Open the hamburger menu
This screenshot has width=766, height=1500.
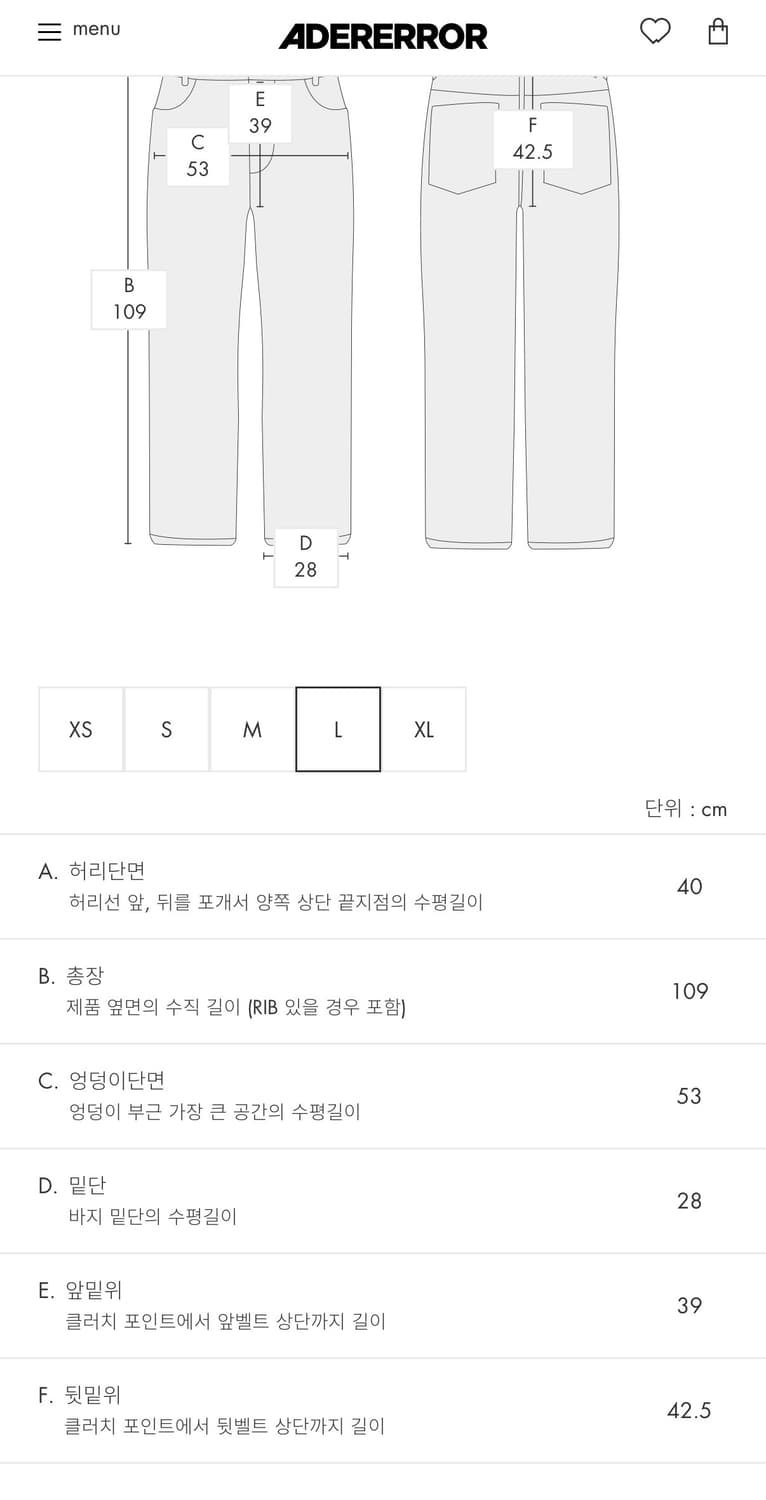(x=48, y=31)
